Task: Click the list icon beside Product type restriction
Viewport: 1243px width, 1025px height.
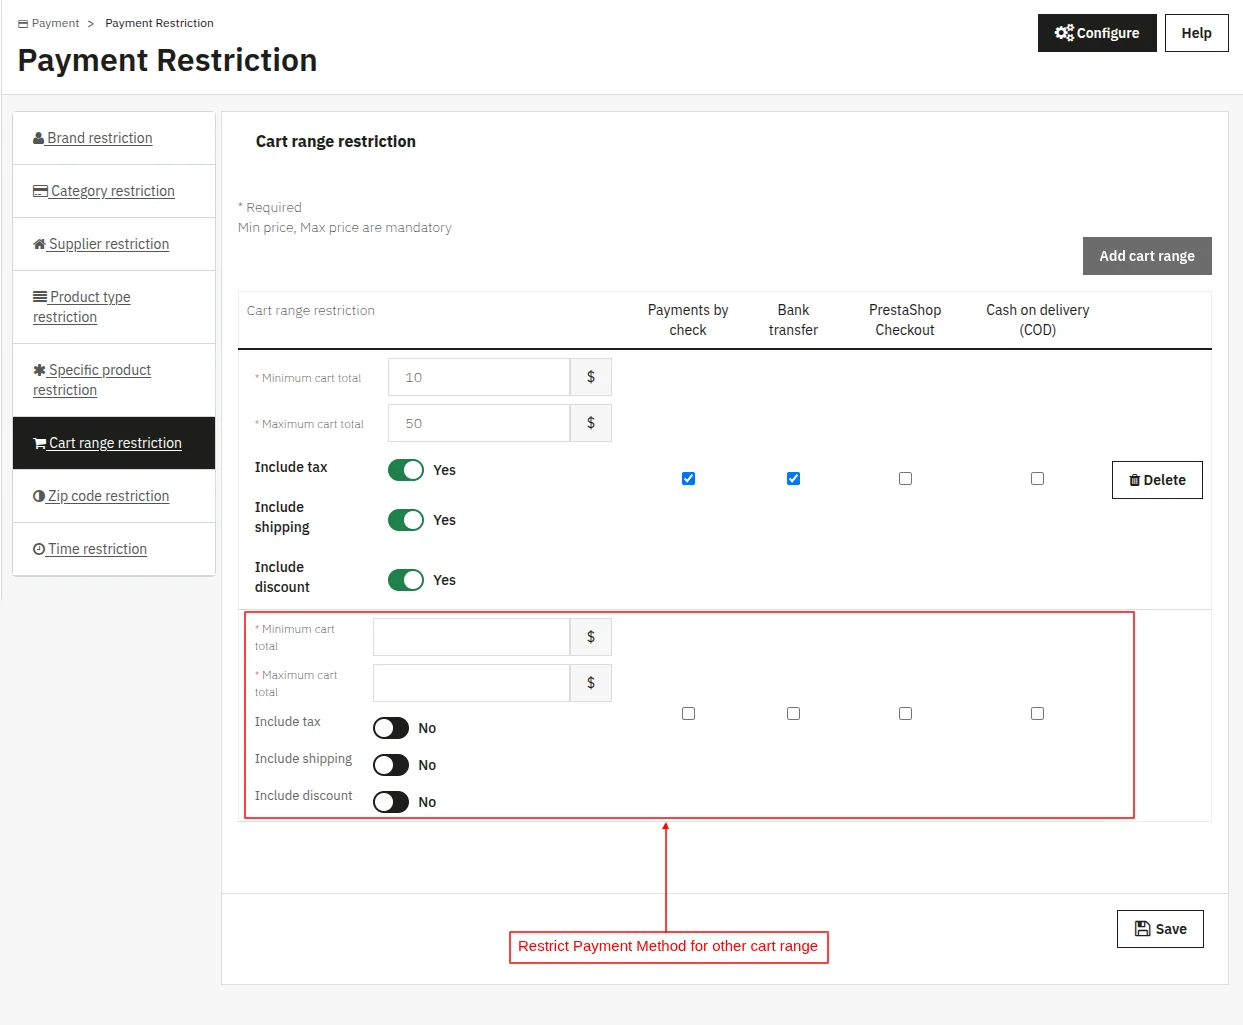Action: click(x=40, y=297)
